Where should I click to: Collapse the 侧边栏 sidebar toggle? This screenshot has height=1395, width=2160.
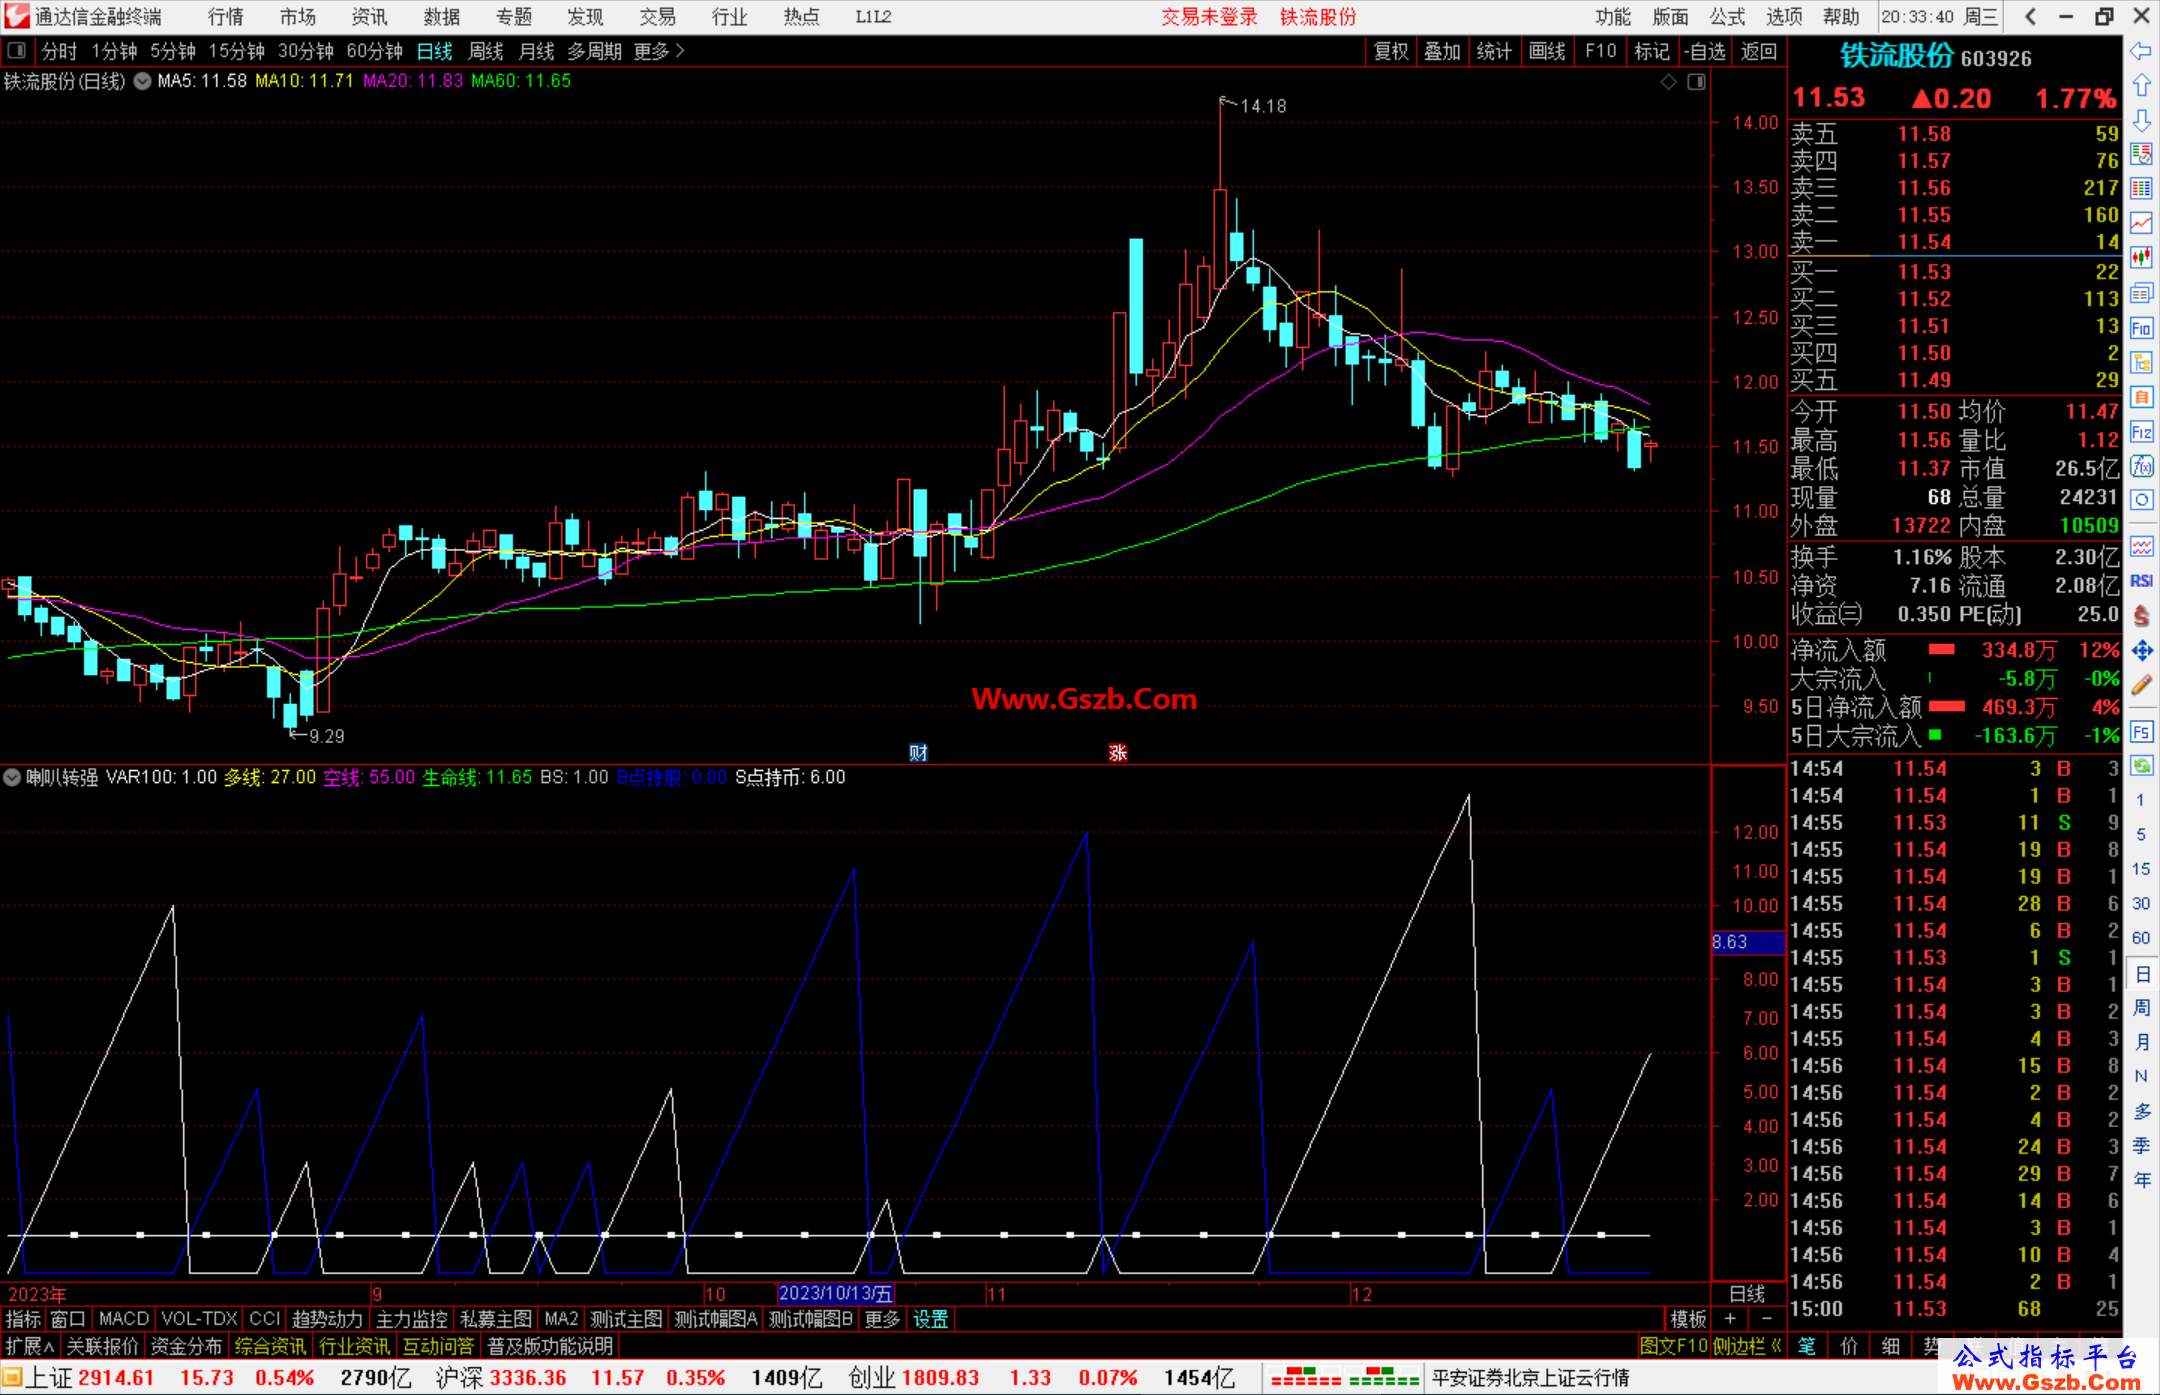click(x=1747, y=1346)
